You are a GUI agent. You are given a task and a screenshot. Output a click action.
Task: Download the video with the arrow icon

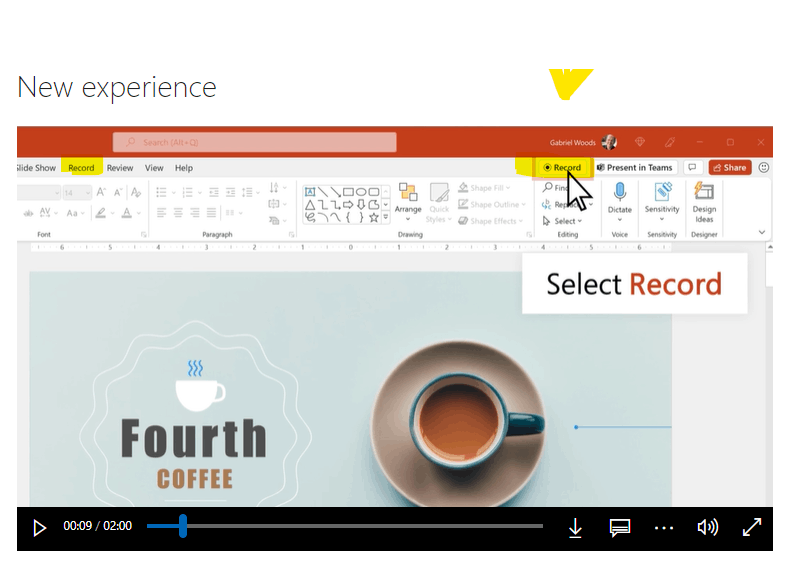(x=575, y=528)
